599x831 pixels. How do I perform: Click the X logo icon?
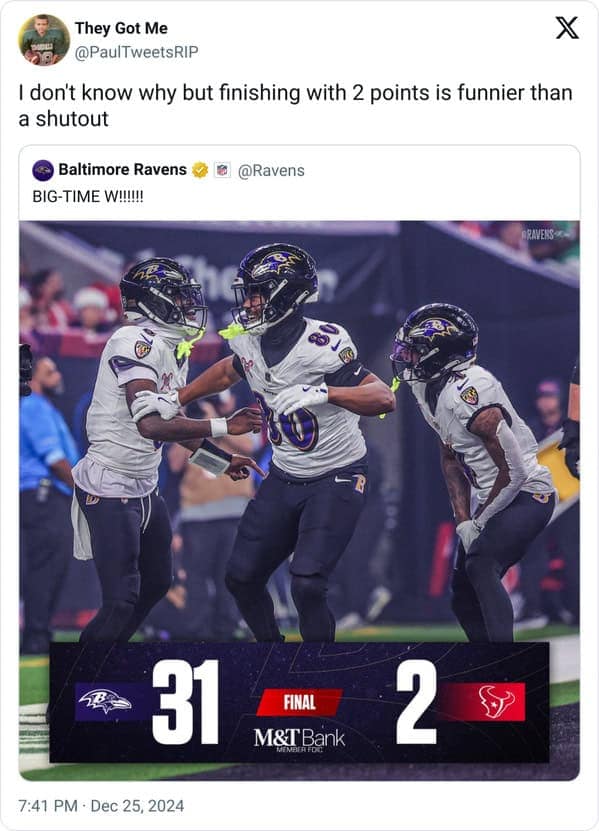coord(567,28)
